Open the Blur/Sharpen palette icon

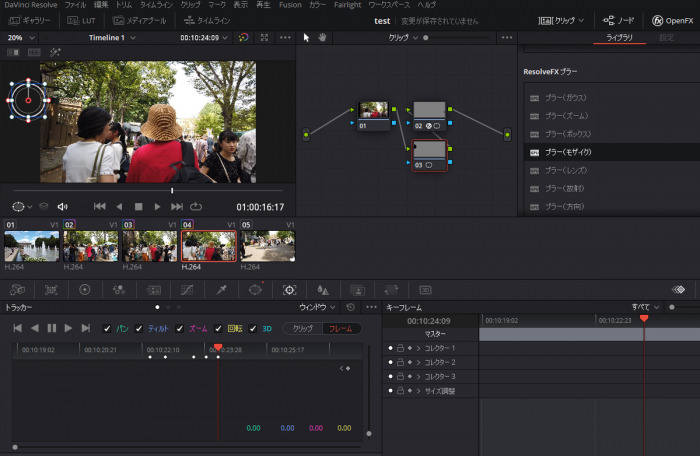point(323,290)
